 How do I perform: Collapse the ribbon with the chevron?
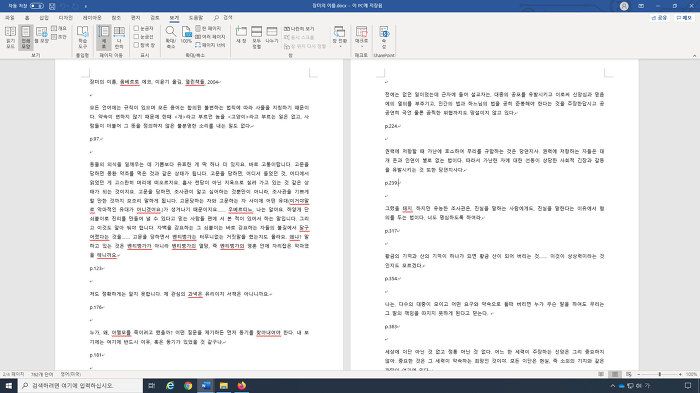coord(694,55)
